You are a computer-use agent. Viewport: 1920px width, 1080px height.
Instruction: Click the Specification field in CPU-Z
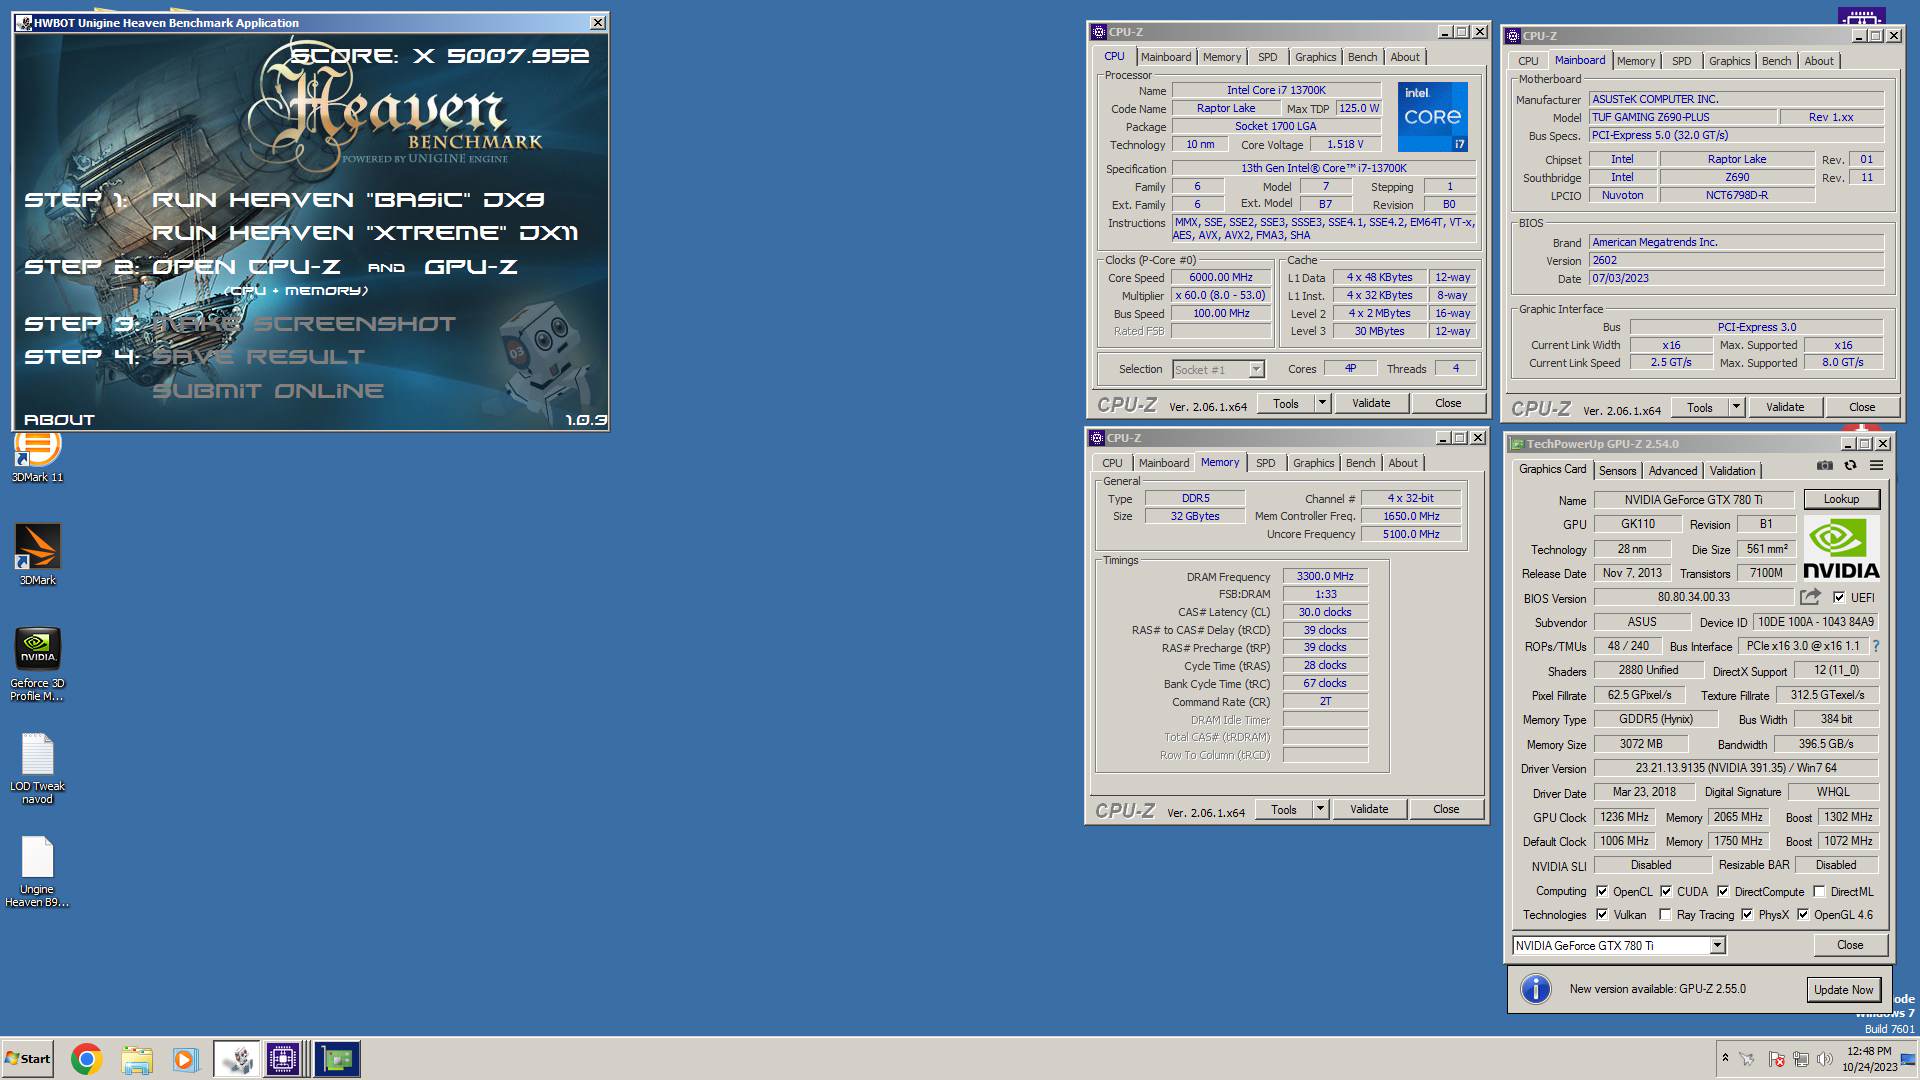(x=1324, y=168)
